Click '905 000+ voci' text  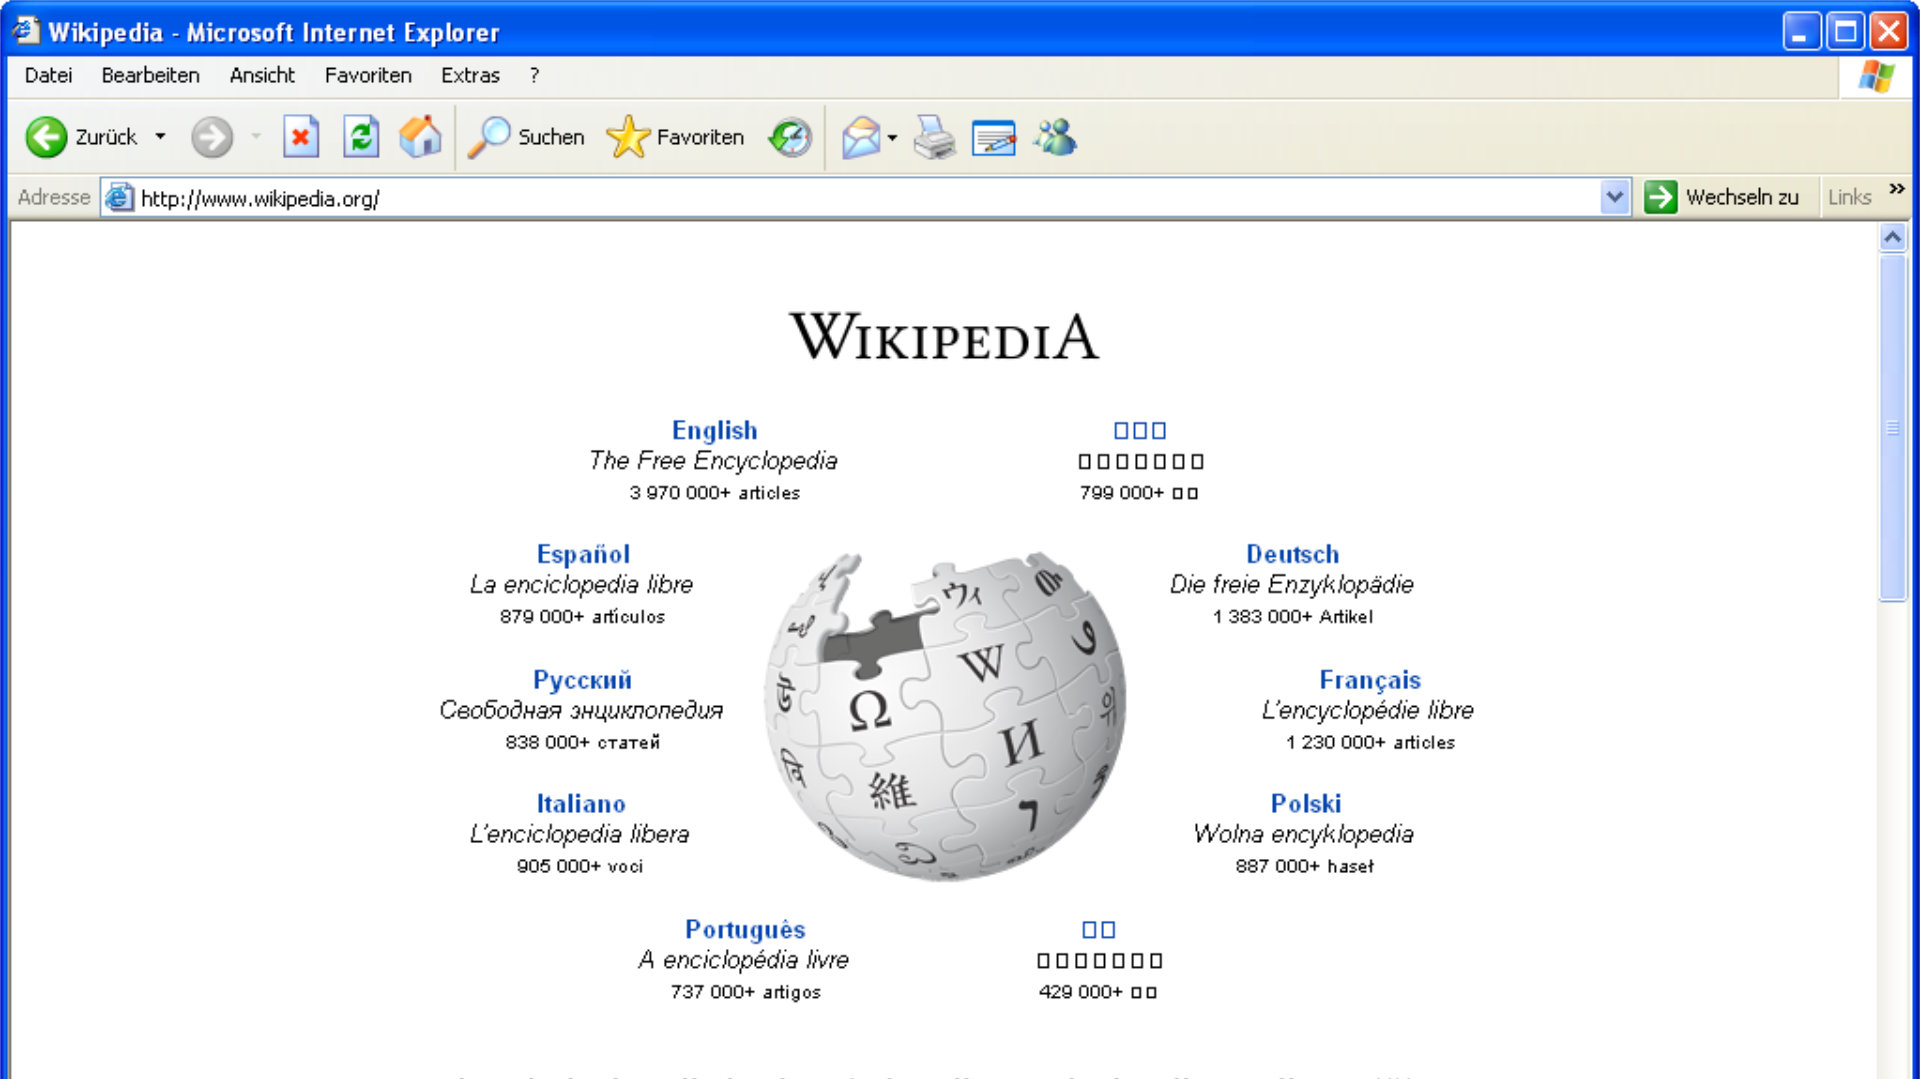tap(580, 867)
